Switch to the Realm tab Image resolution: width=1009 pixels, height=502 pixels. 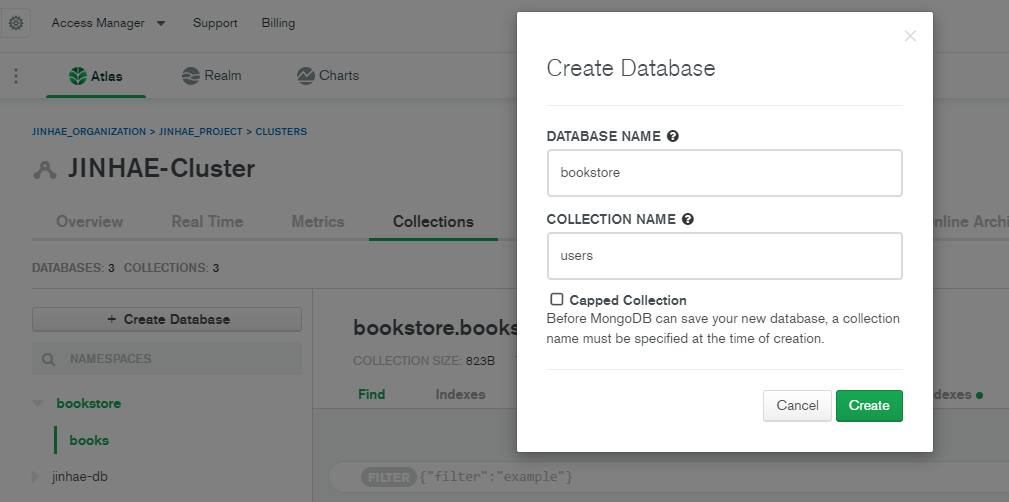coord(212,76)
